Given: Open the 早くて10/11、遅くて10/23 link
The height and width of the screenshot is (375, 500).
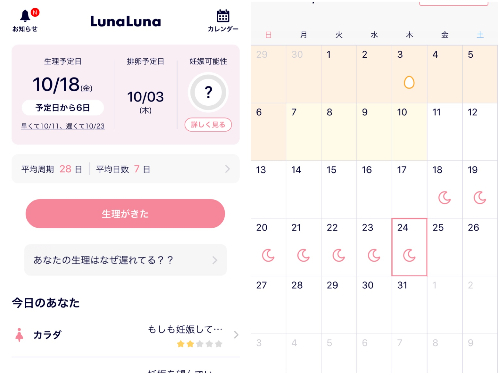Looking at the screenshot, I should coord(63,126).
